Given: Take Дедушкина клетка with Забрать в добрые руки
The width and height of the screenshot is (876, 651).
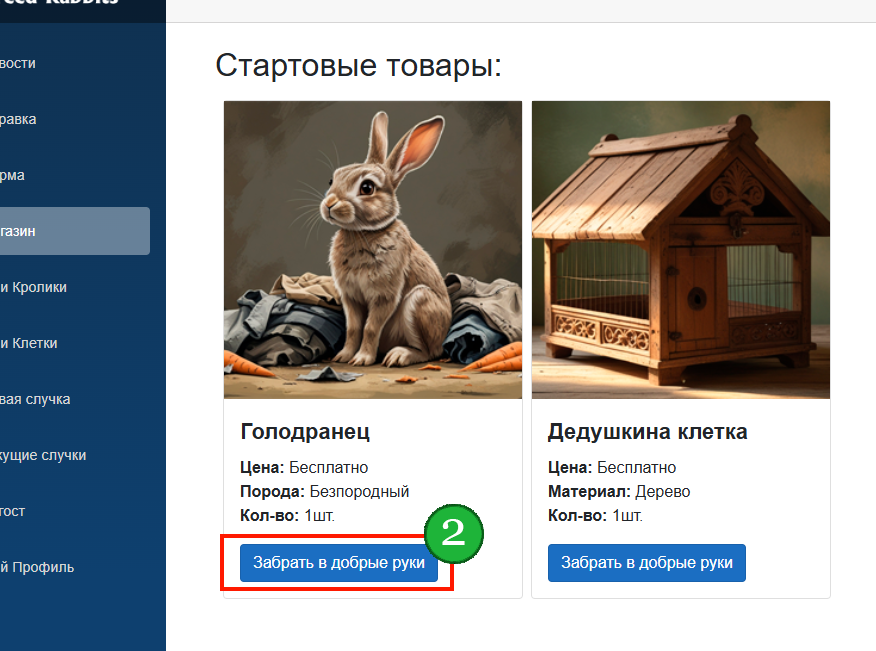Looking at the screenshot, I should point(646,563).
